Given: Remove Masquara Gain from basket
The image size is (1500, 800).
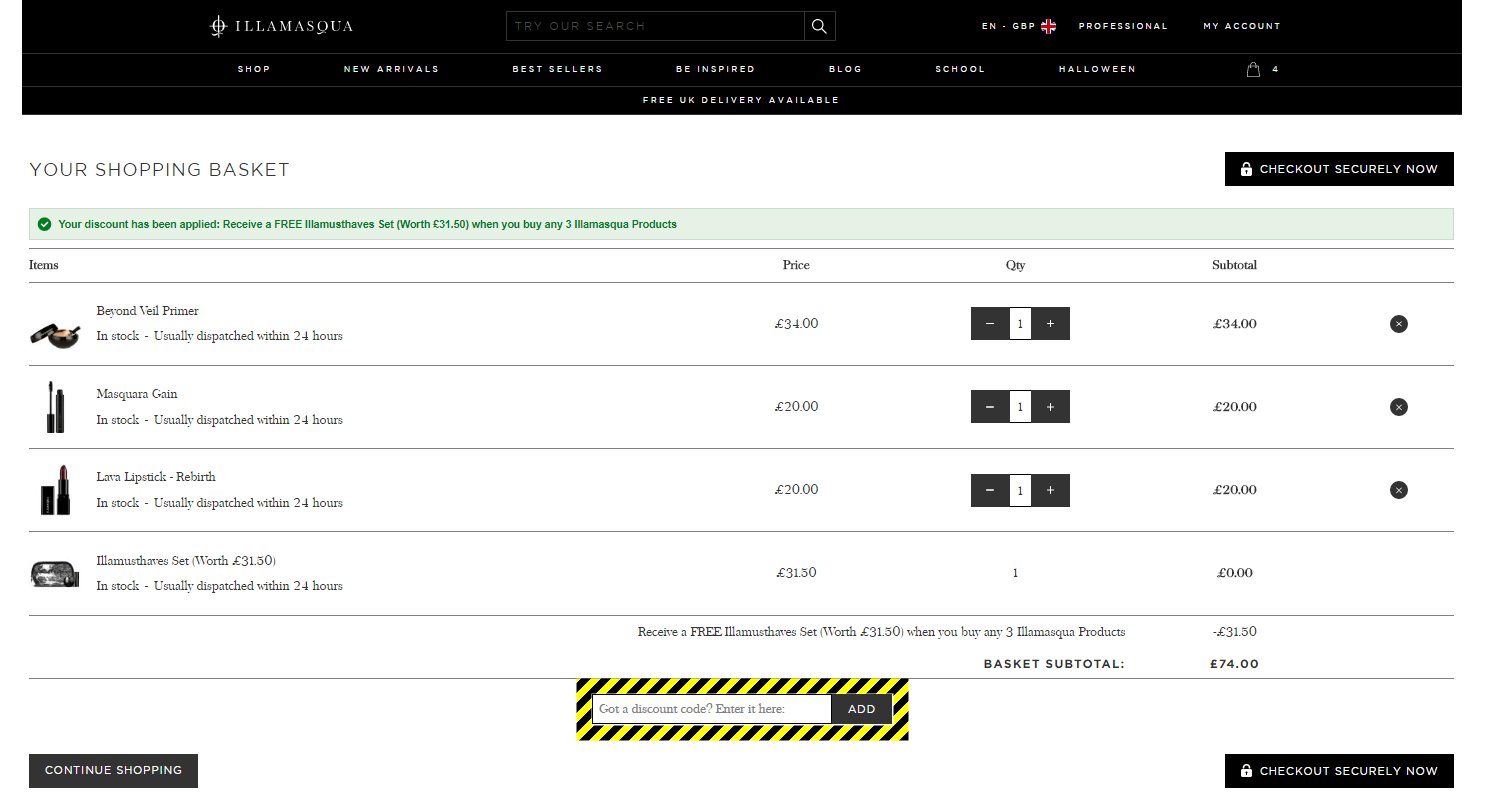Looking at the screenshot, I should [x=1398, y=407].
